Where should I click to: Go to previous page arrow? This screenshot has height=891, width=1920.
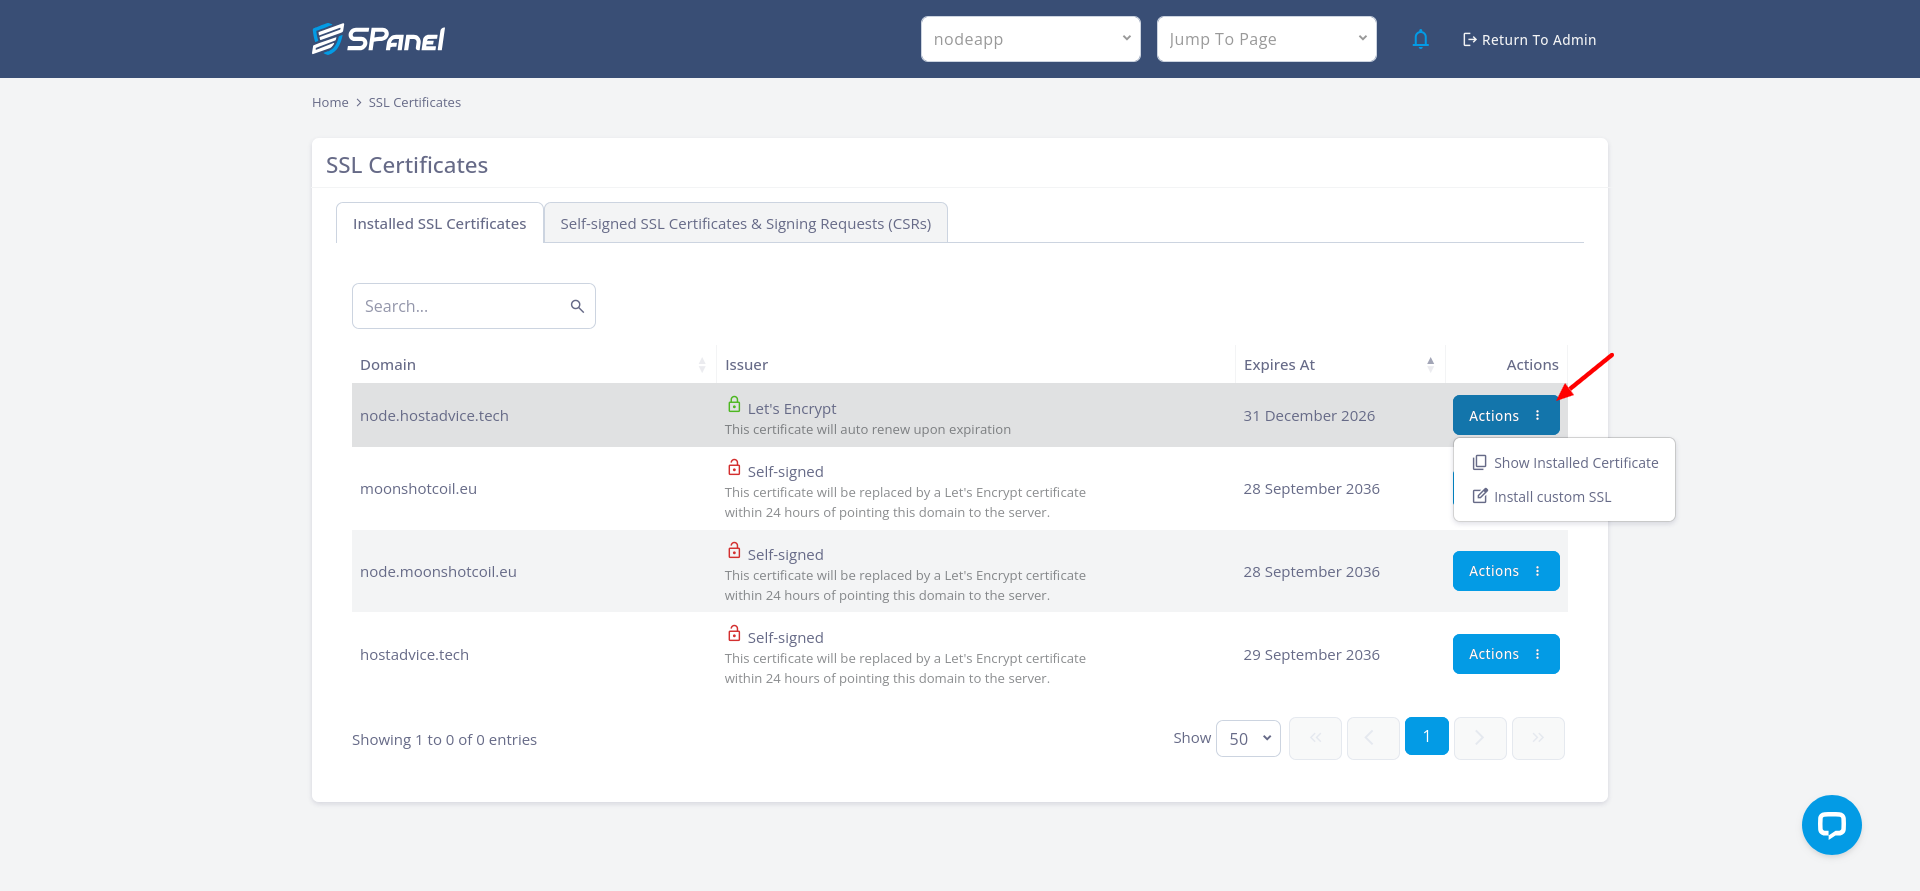pos(1372,738)
